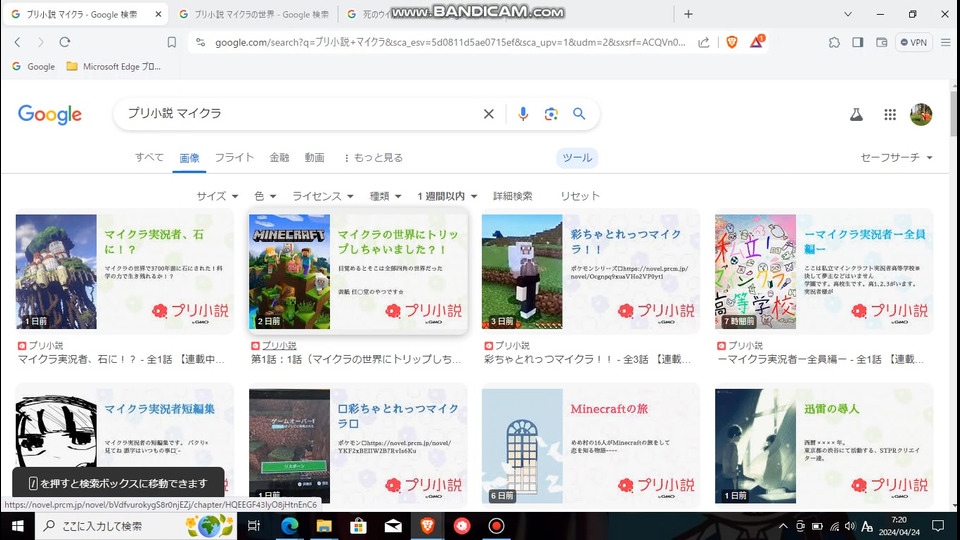Launch Microsoft Edge from the taskbar

tap(289, 526)
